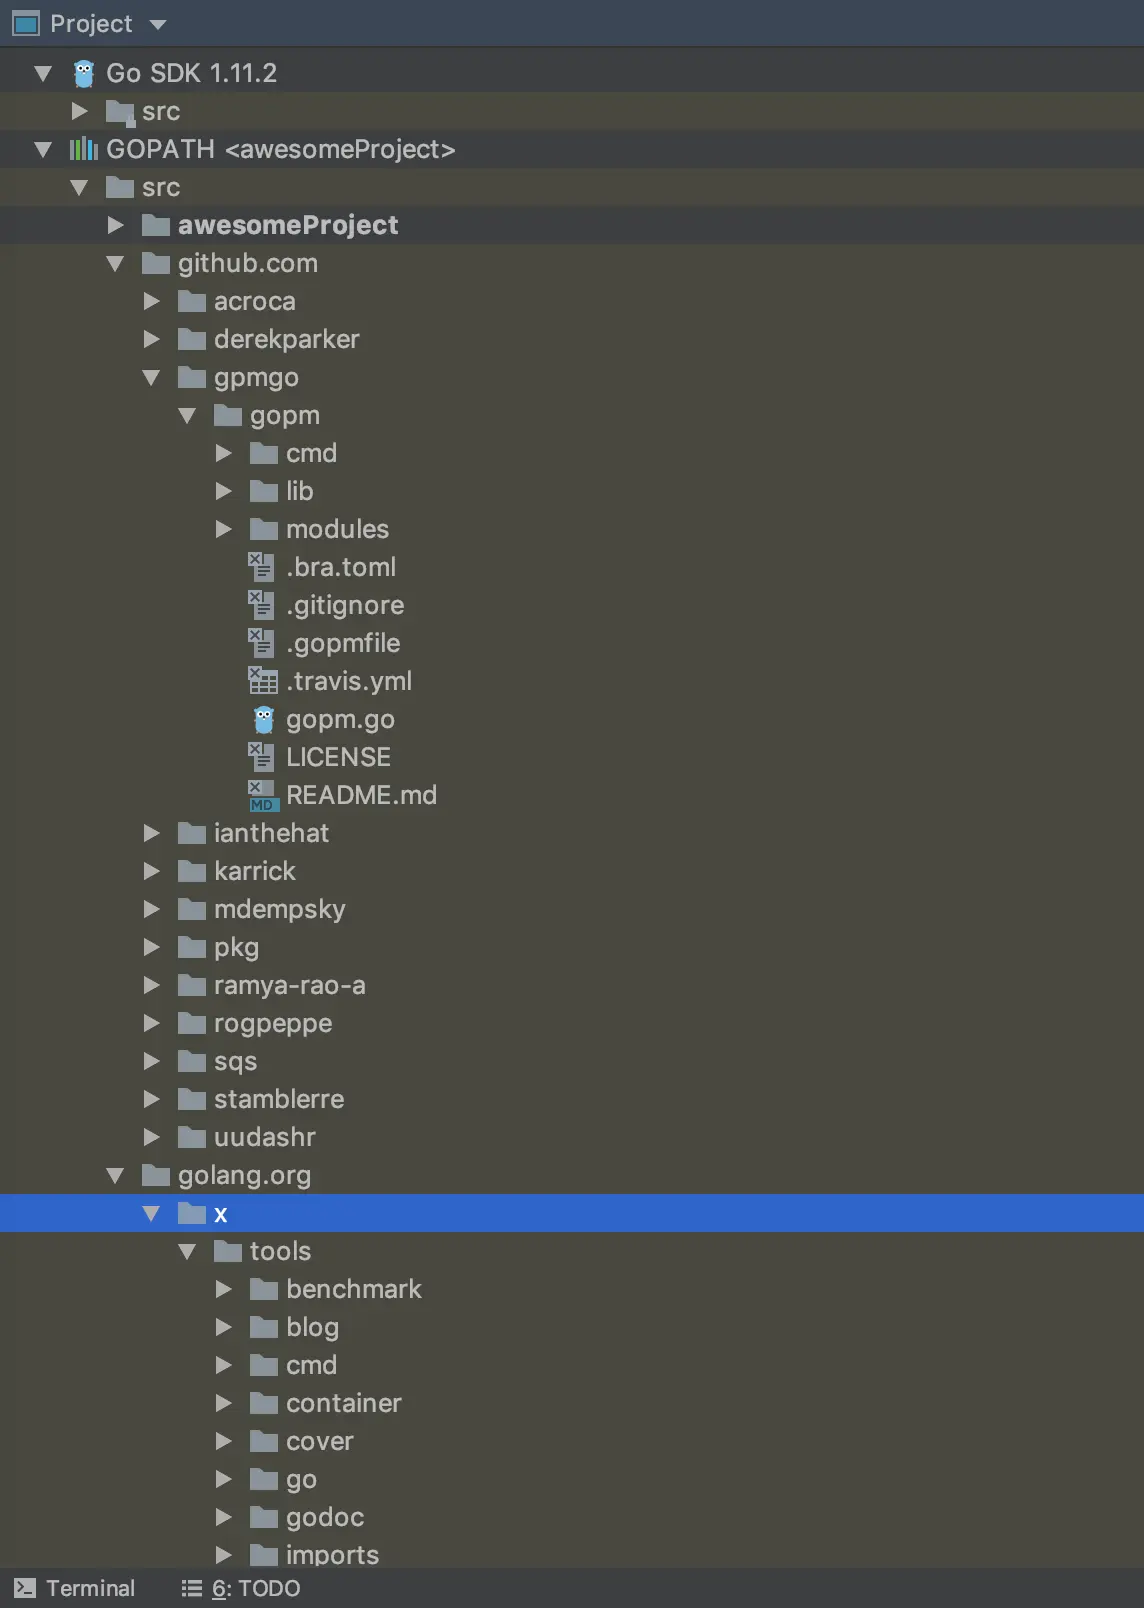Collapse the Go SDK 1.11.2 node
1144x1608 pixels.
[43, 73]
